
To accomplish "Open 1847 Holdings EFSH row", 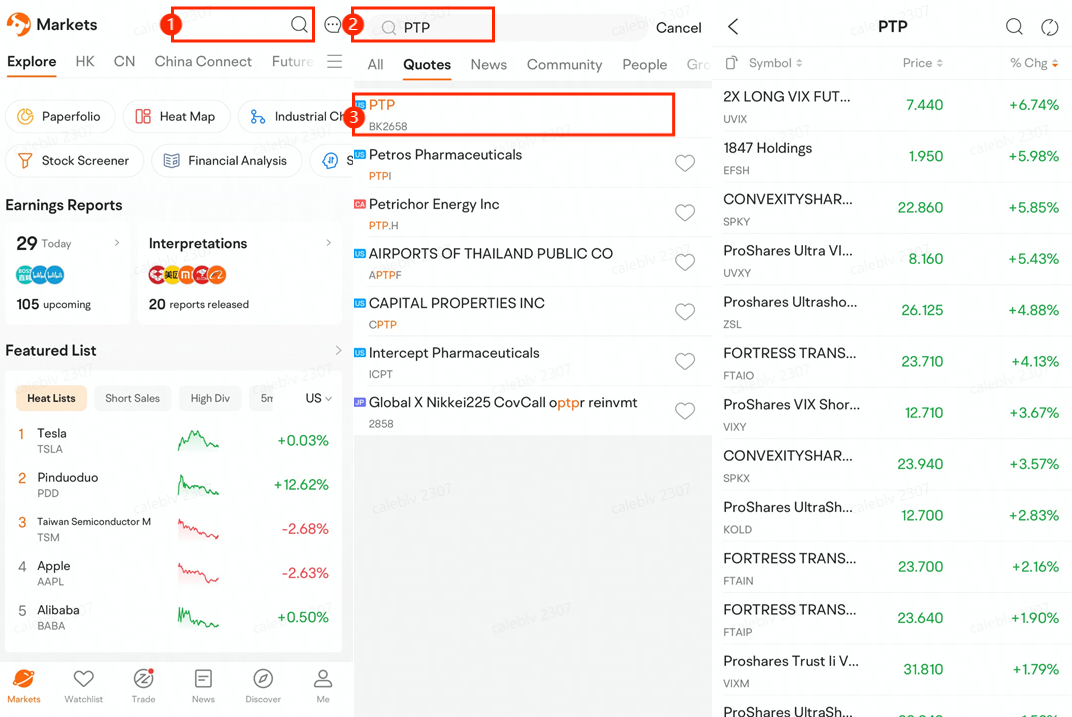I will pyautogui.click(x=892, y=157).
